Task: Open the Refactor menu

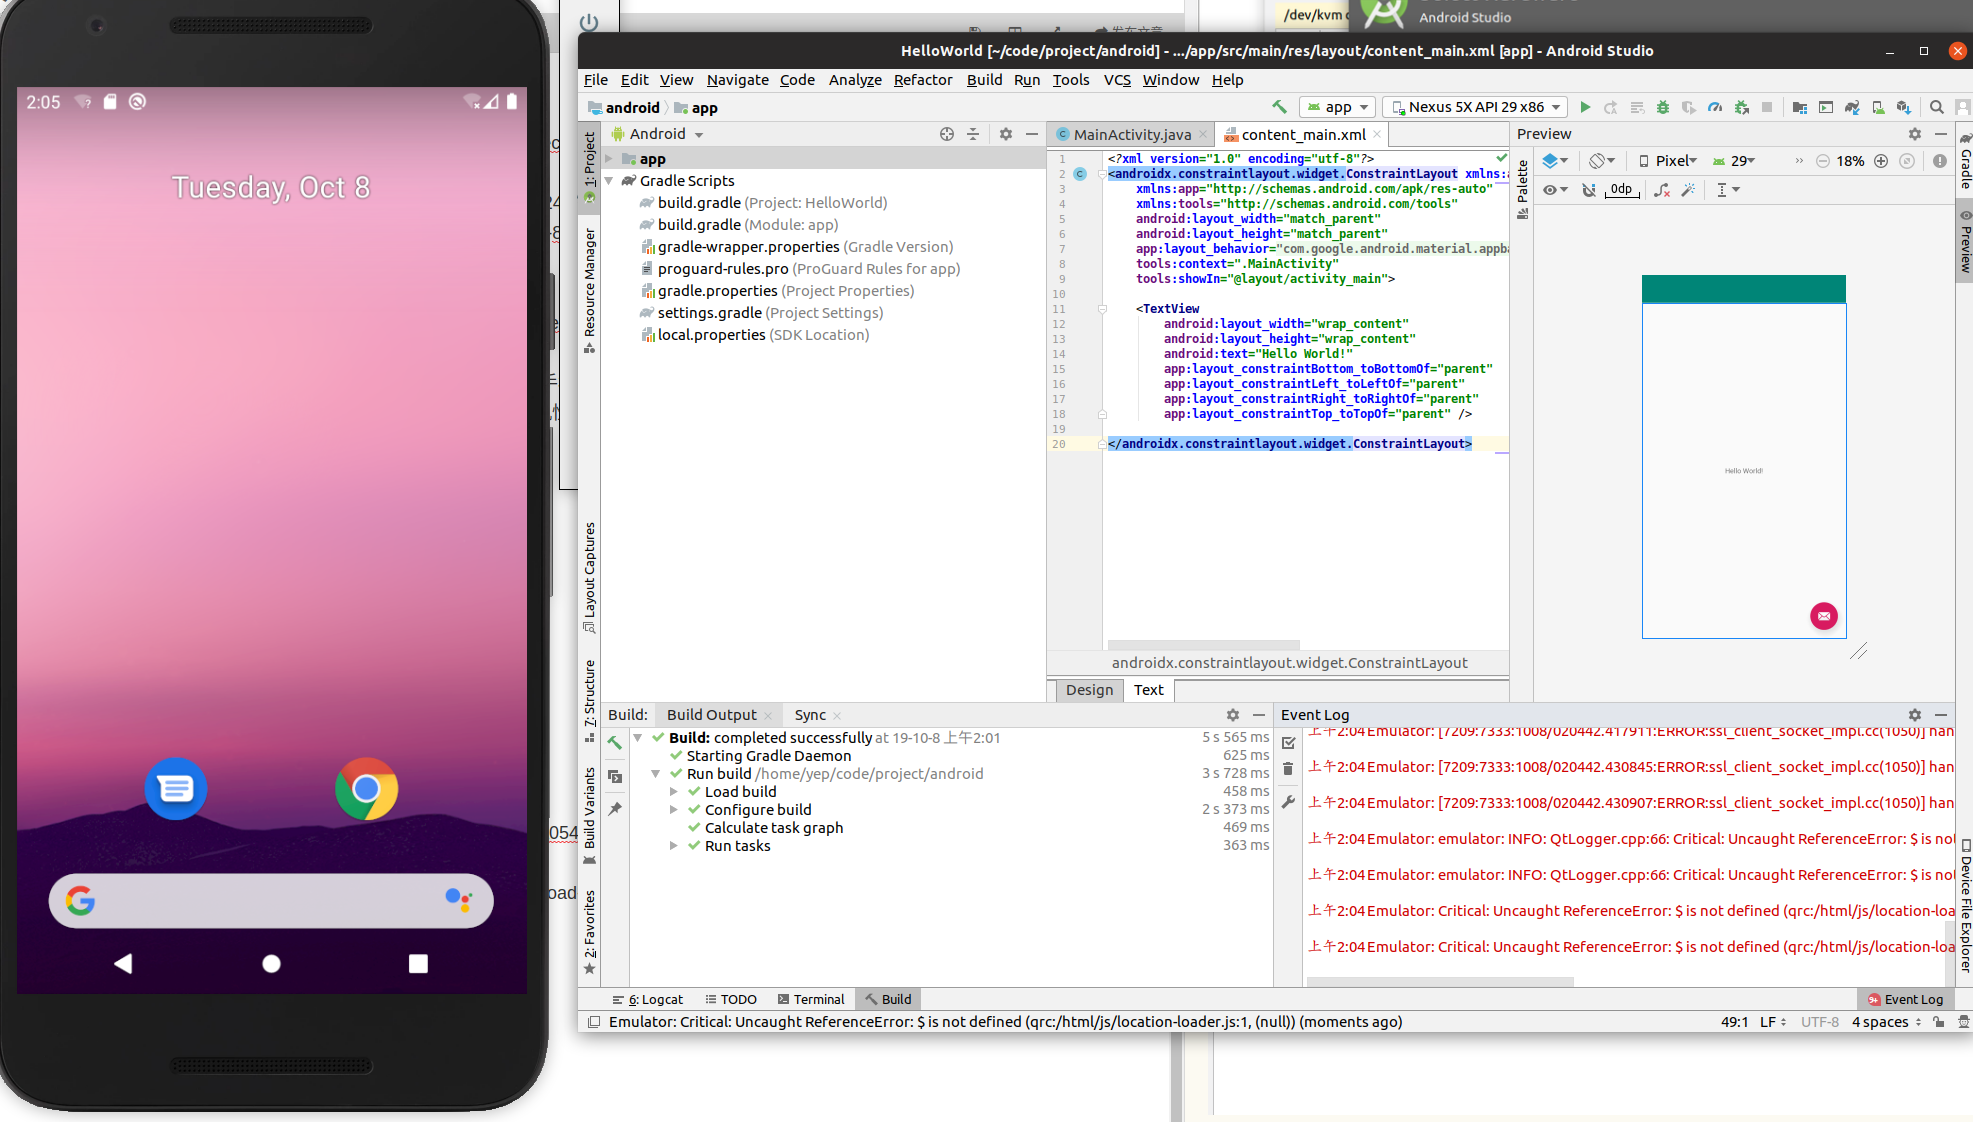Action: click(x=923, y=80)
